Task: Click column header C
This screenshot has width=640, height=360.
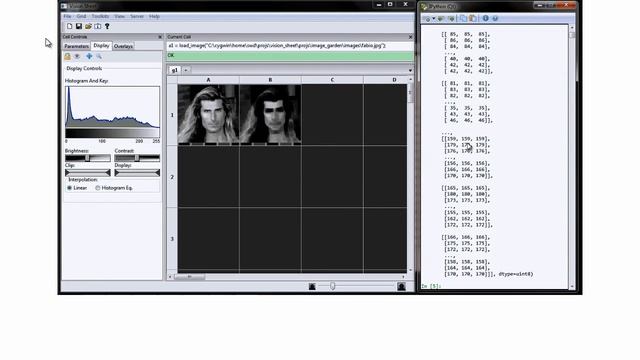Action: point(332,80)
